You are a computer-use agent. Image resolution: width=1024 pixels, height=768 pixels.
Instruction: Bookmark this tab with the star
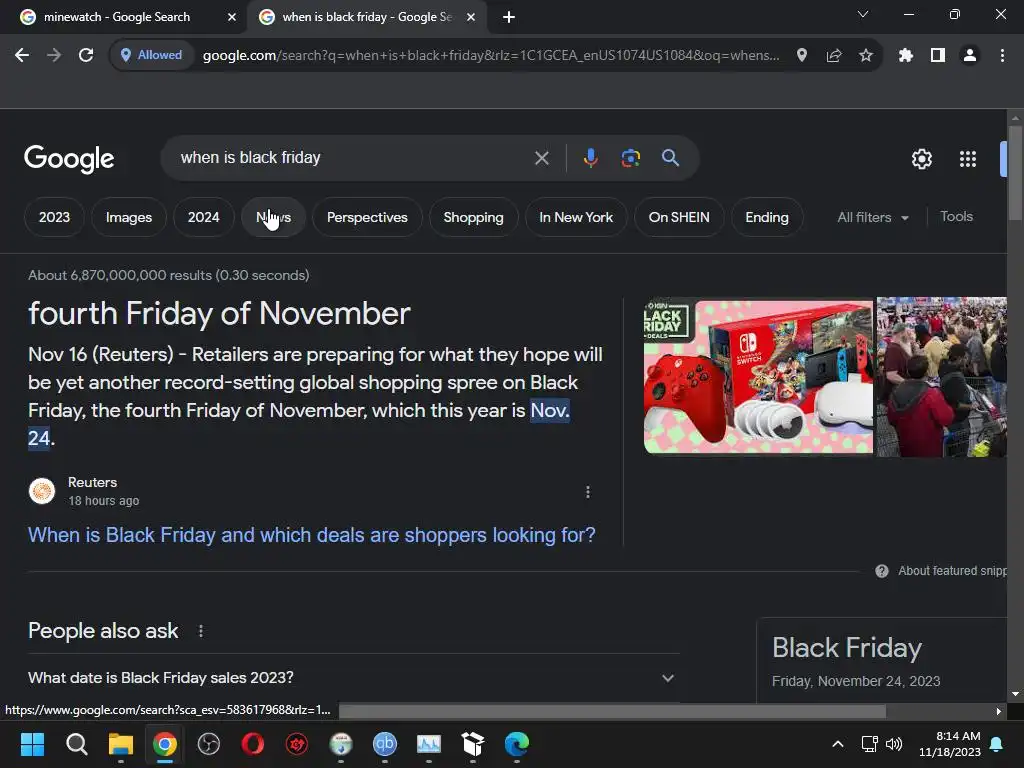(866, 56)
